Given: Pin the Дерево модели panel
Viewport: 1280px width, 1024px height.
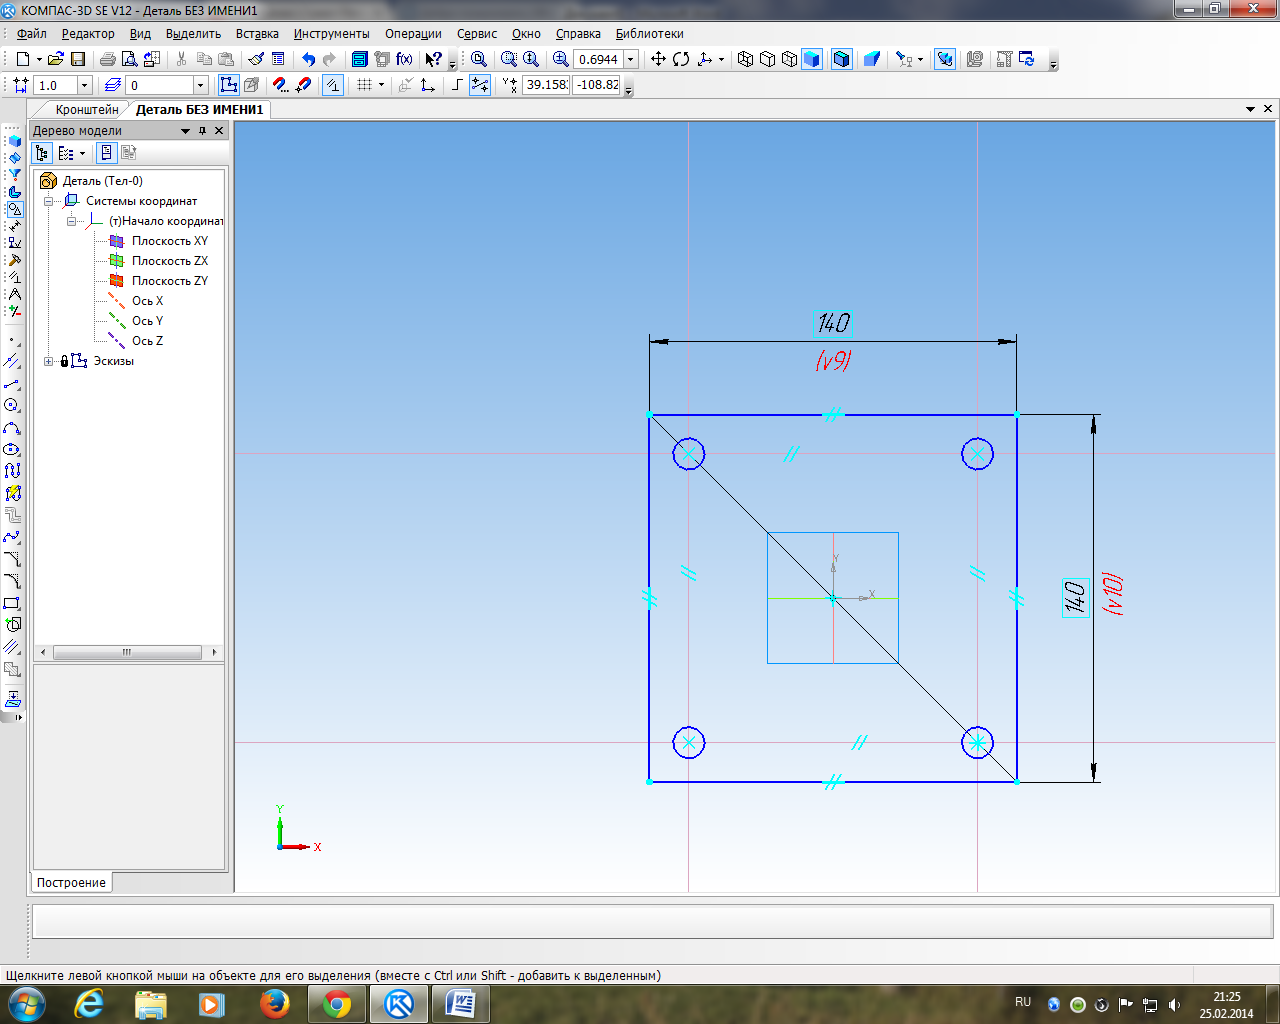Looking at the screenshot, I should [x=202, y=131].
